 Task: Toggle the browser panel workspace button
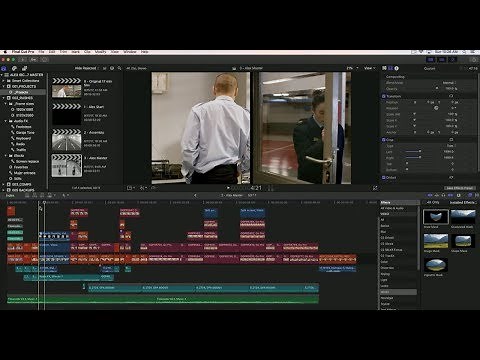431,60
